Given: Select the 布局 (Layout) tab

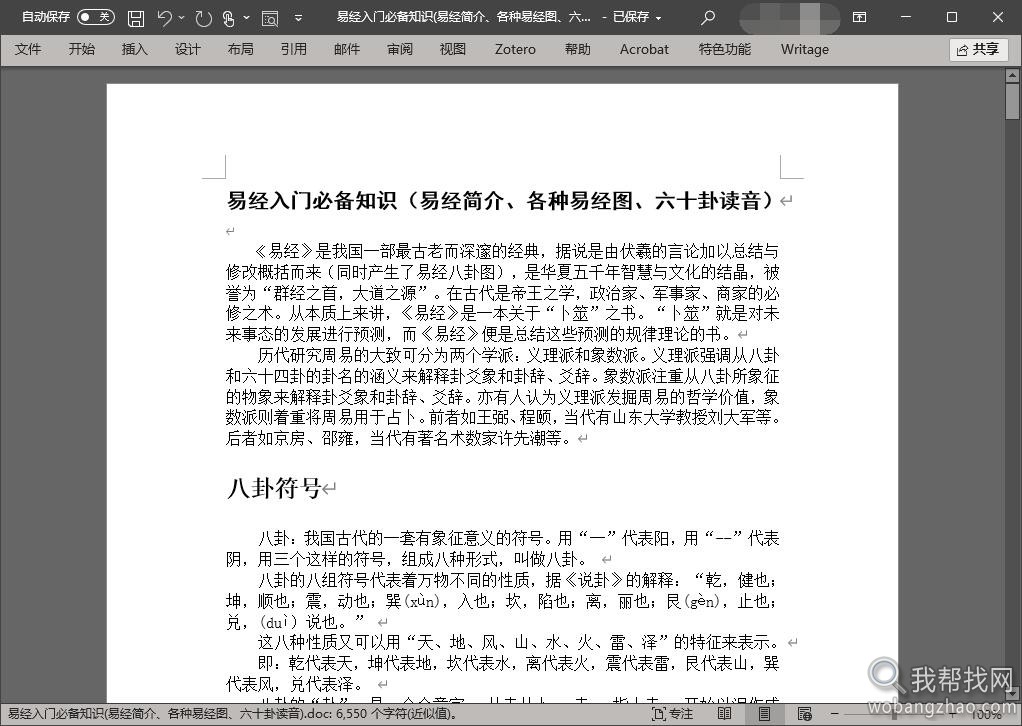Looking at the screenshot, I should click(x=241, y=50).
